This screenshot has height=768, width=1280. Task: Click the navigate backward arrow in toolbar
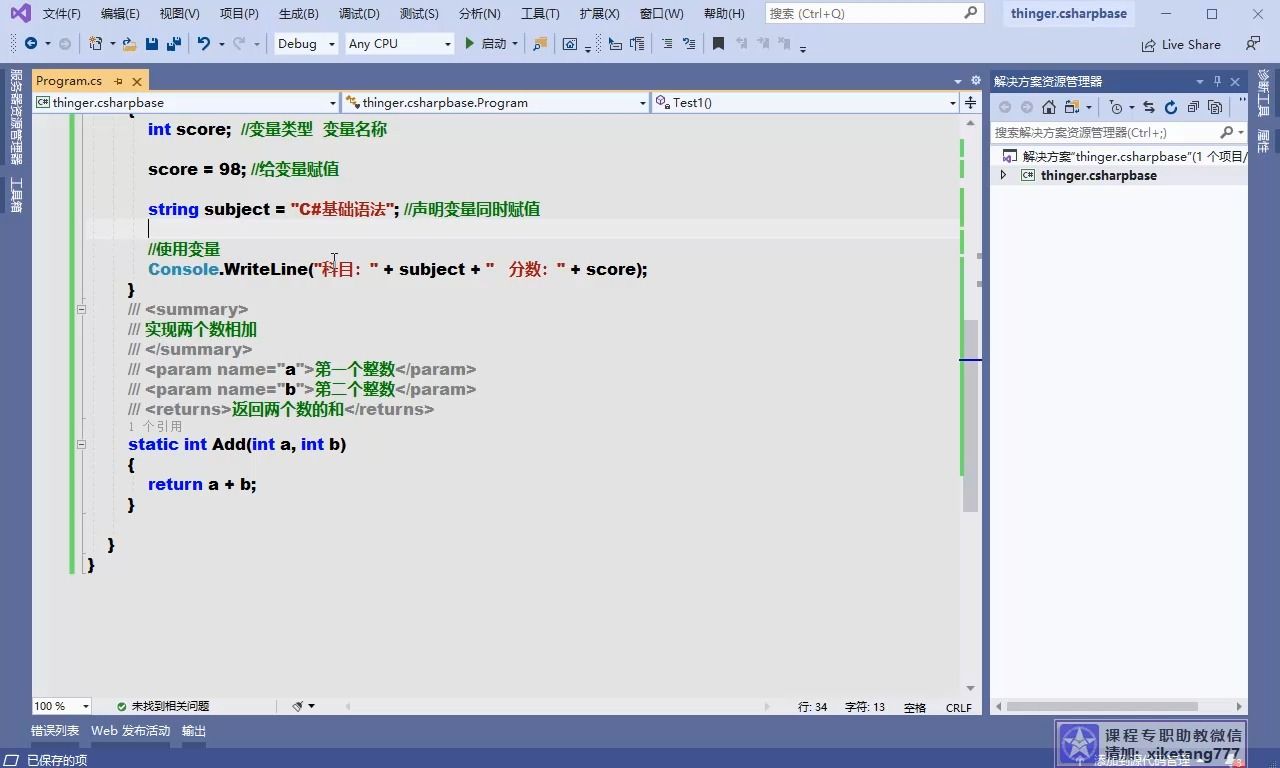(x=30, y=44)
